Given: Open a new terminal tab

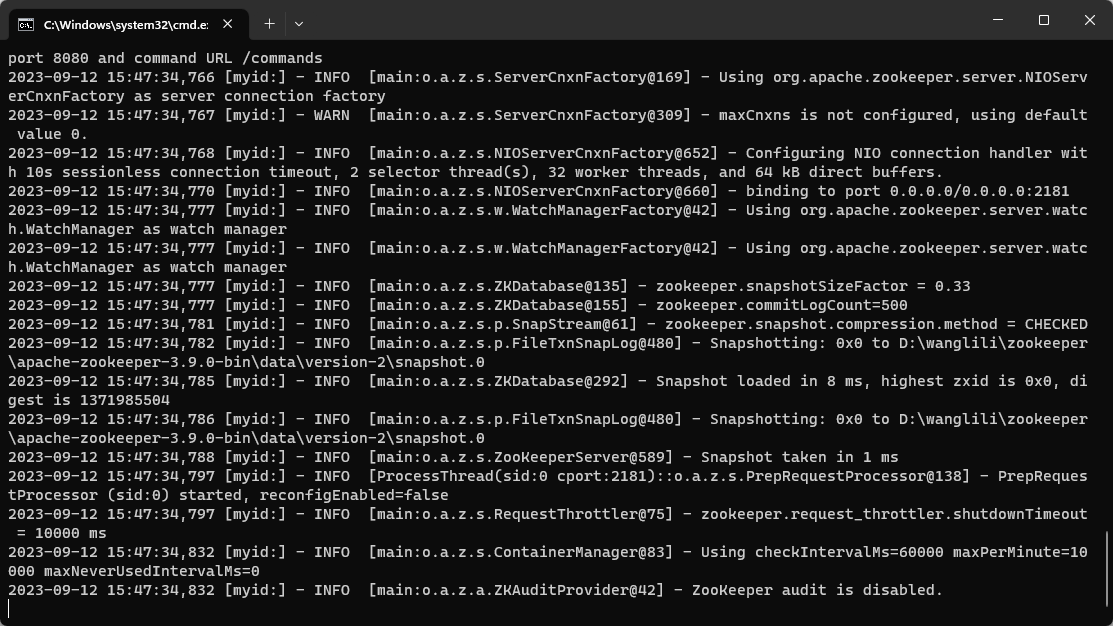Looking at the screenshot, I should pos(269,23).
